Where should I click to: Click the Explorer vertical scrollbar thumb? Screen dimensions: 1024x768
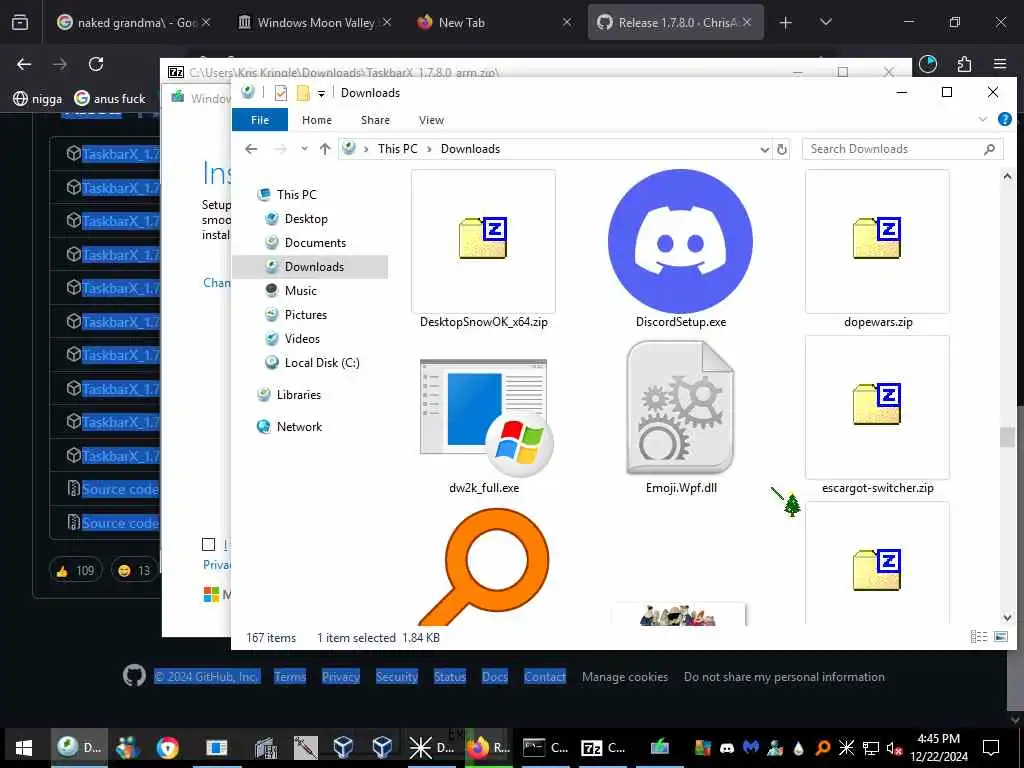1006,436
